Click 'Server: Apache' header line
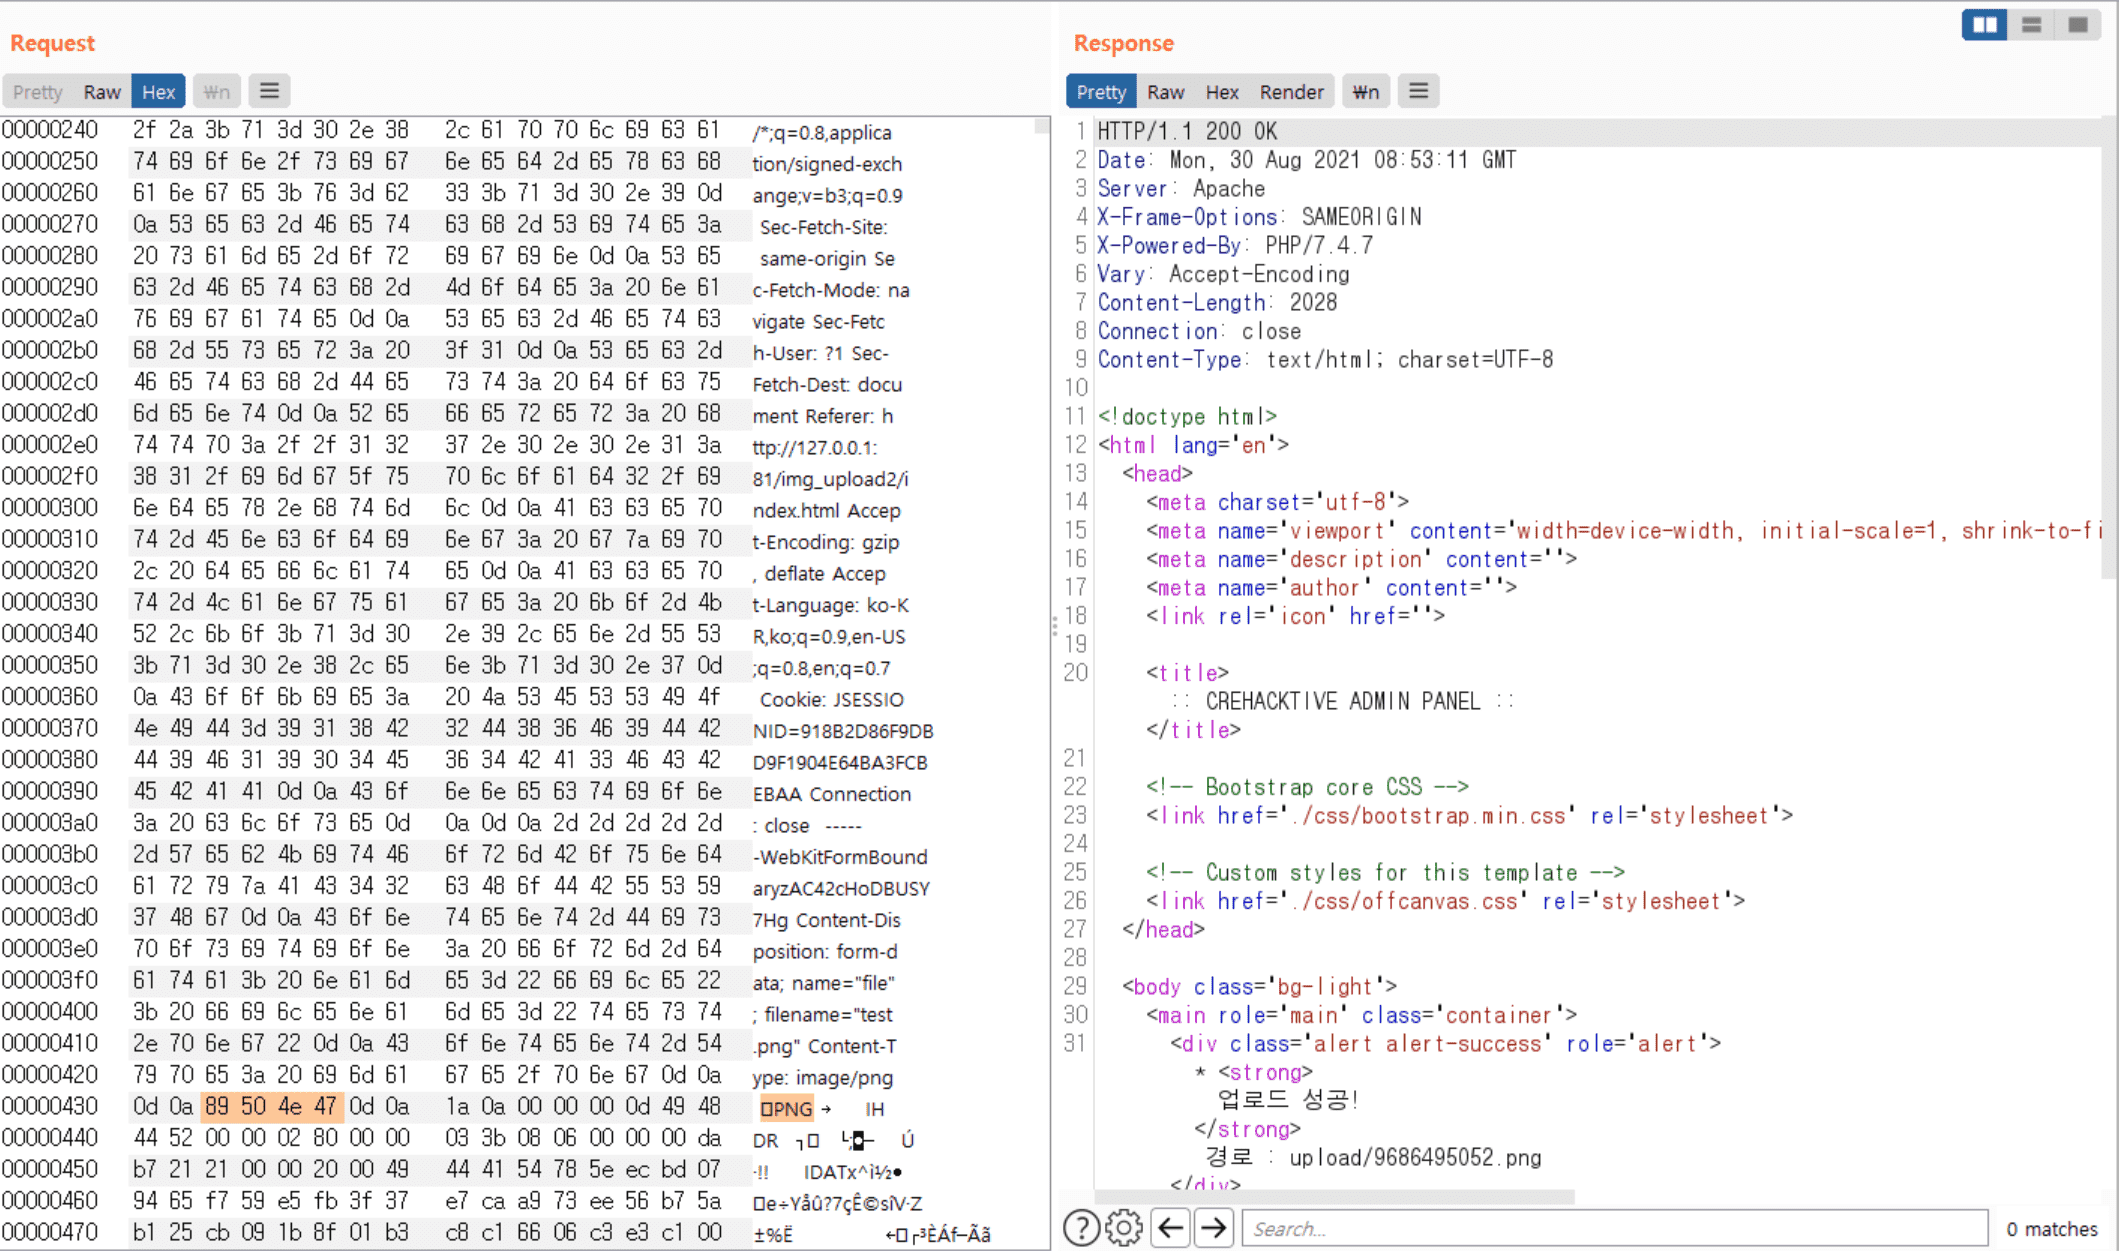 point(1181,188)
